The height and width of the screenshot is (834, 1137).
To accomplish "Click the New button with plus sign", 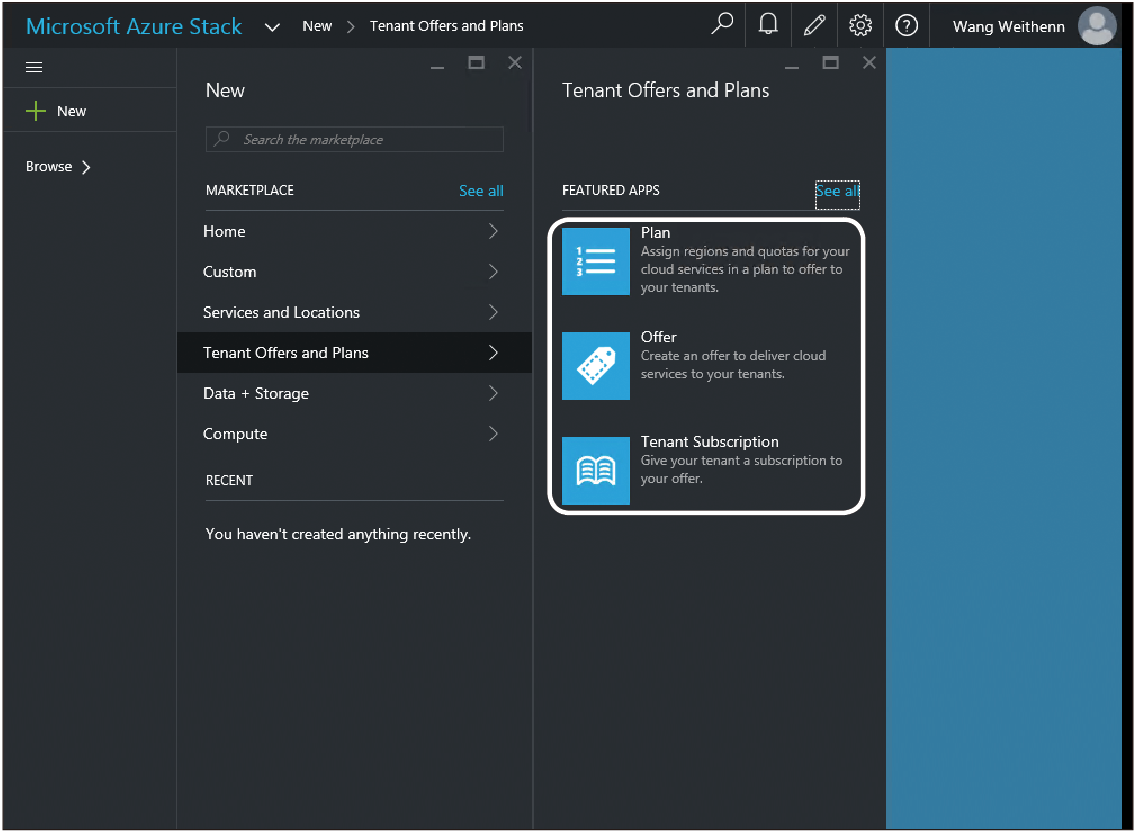I will pyautogui.click(x=57, y=111).
